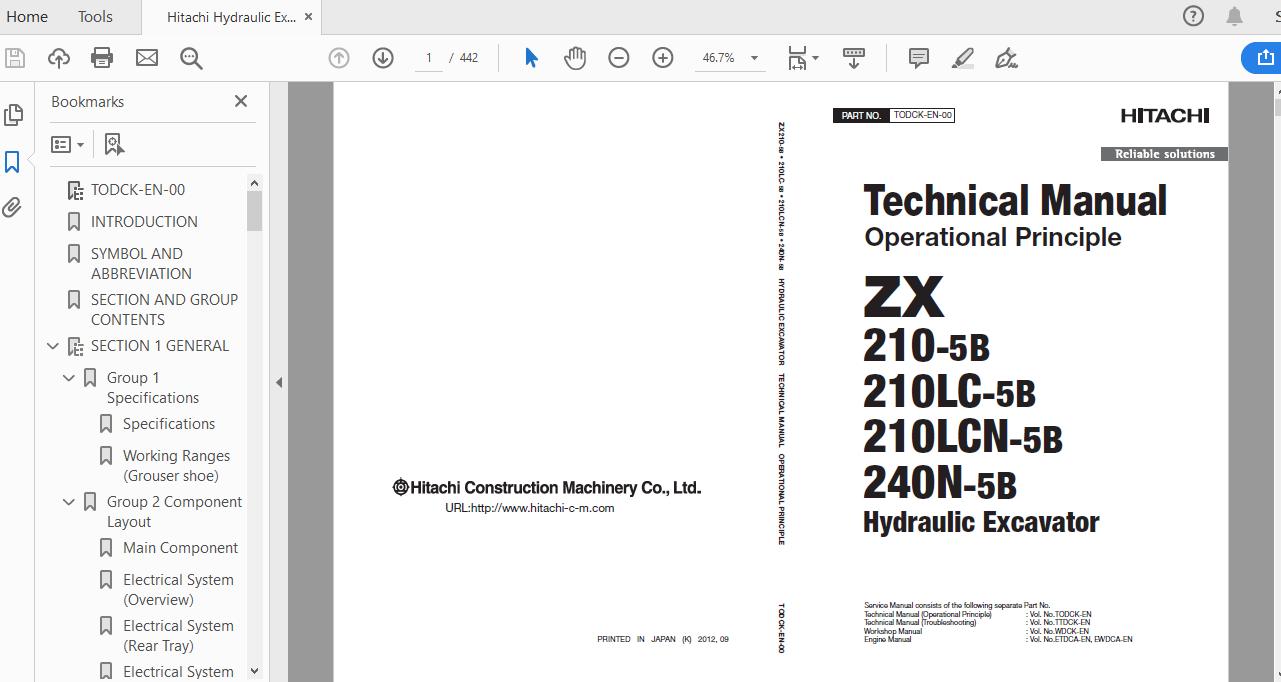Open the Main Component bookmark
Screen dimensions: 1281x682
180,548
